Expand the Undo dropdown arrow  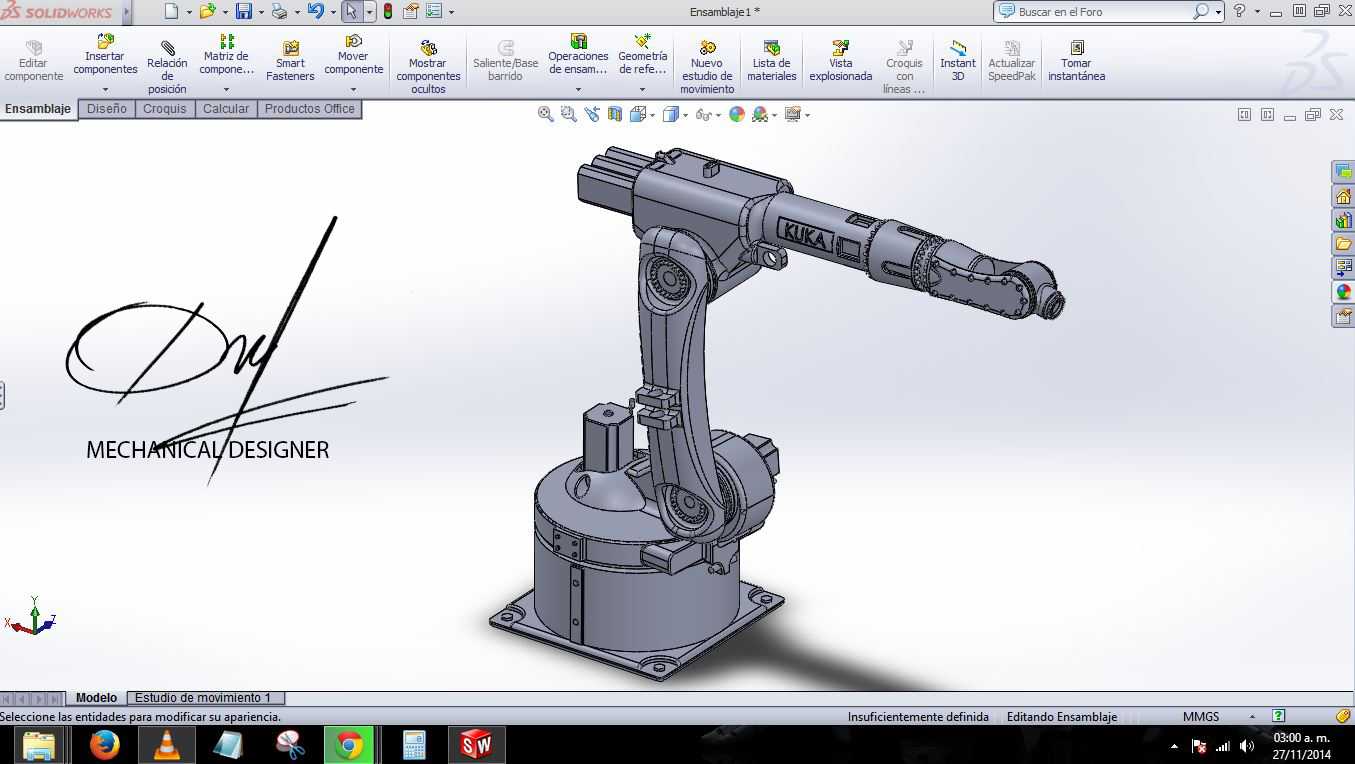[x=333, y=13]
